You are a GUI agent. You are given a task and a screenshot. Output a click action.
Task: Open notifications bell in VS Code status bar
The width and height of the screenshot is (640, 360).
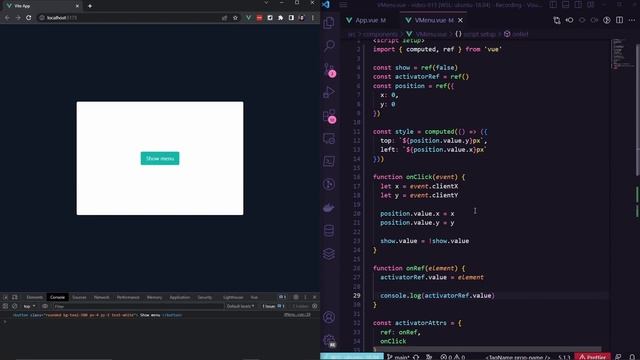point(632,357)
